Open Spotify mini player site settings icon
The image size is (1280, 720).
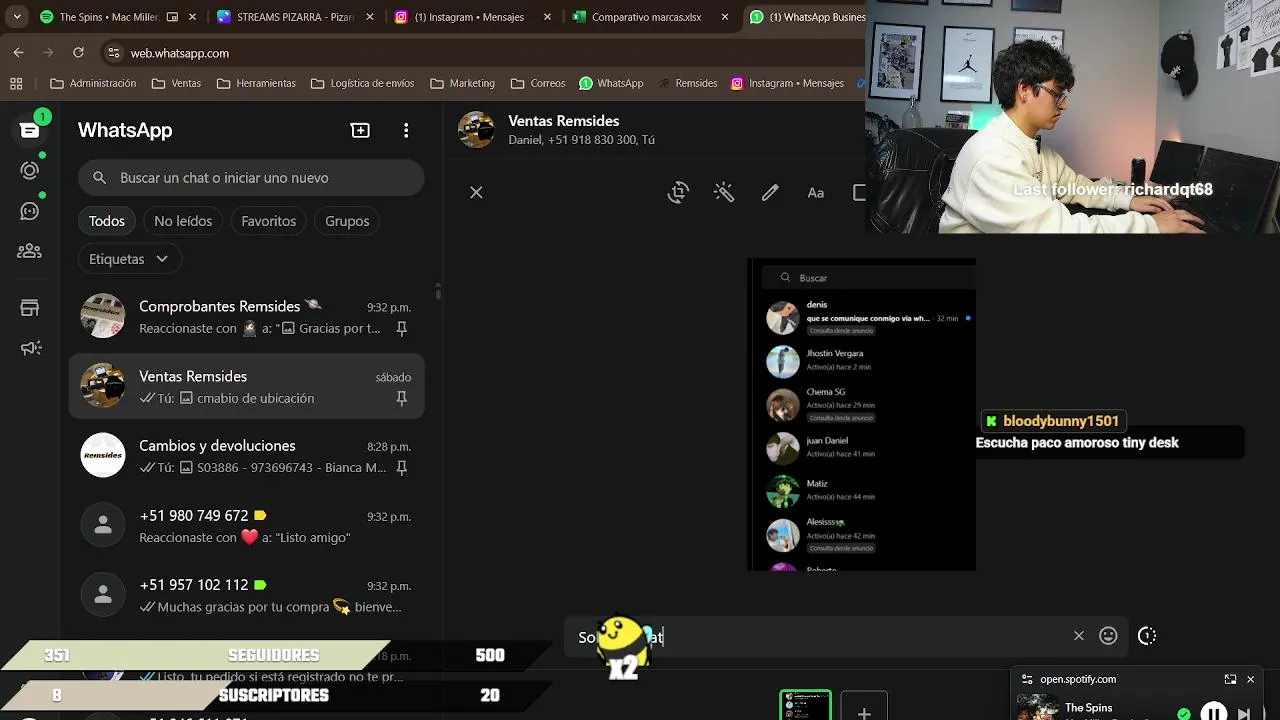[x=1026, y=679]
